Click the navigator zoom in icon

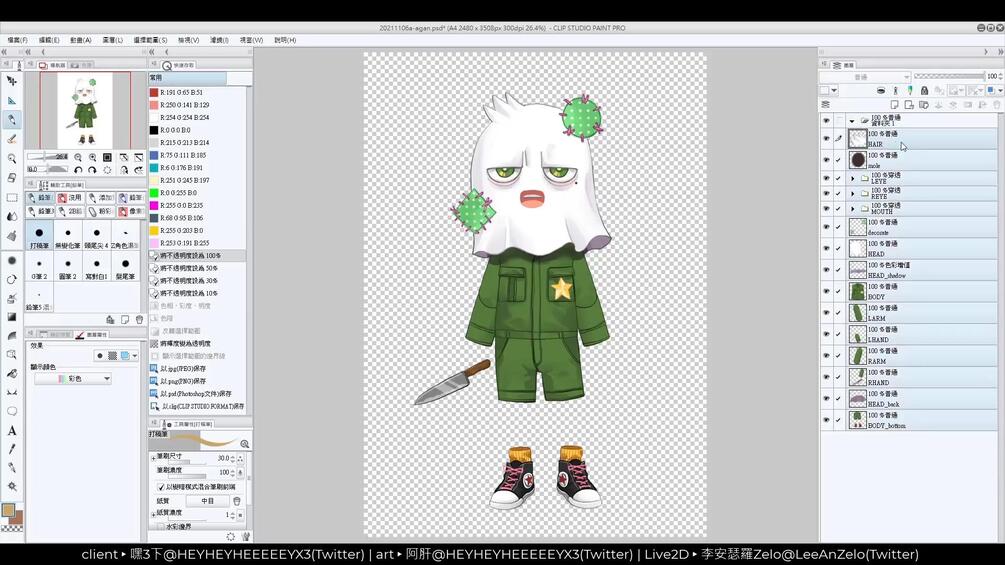pyautogui.click(x=92, y=157)
